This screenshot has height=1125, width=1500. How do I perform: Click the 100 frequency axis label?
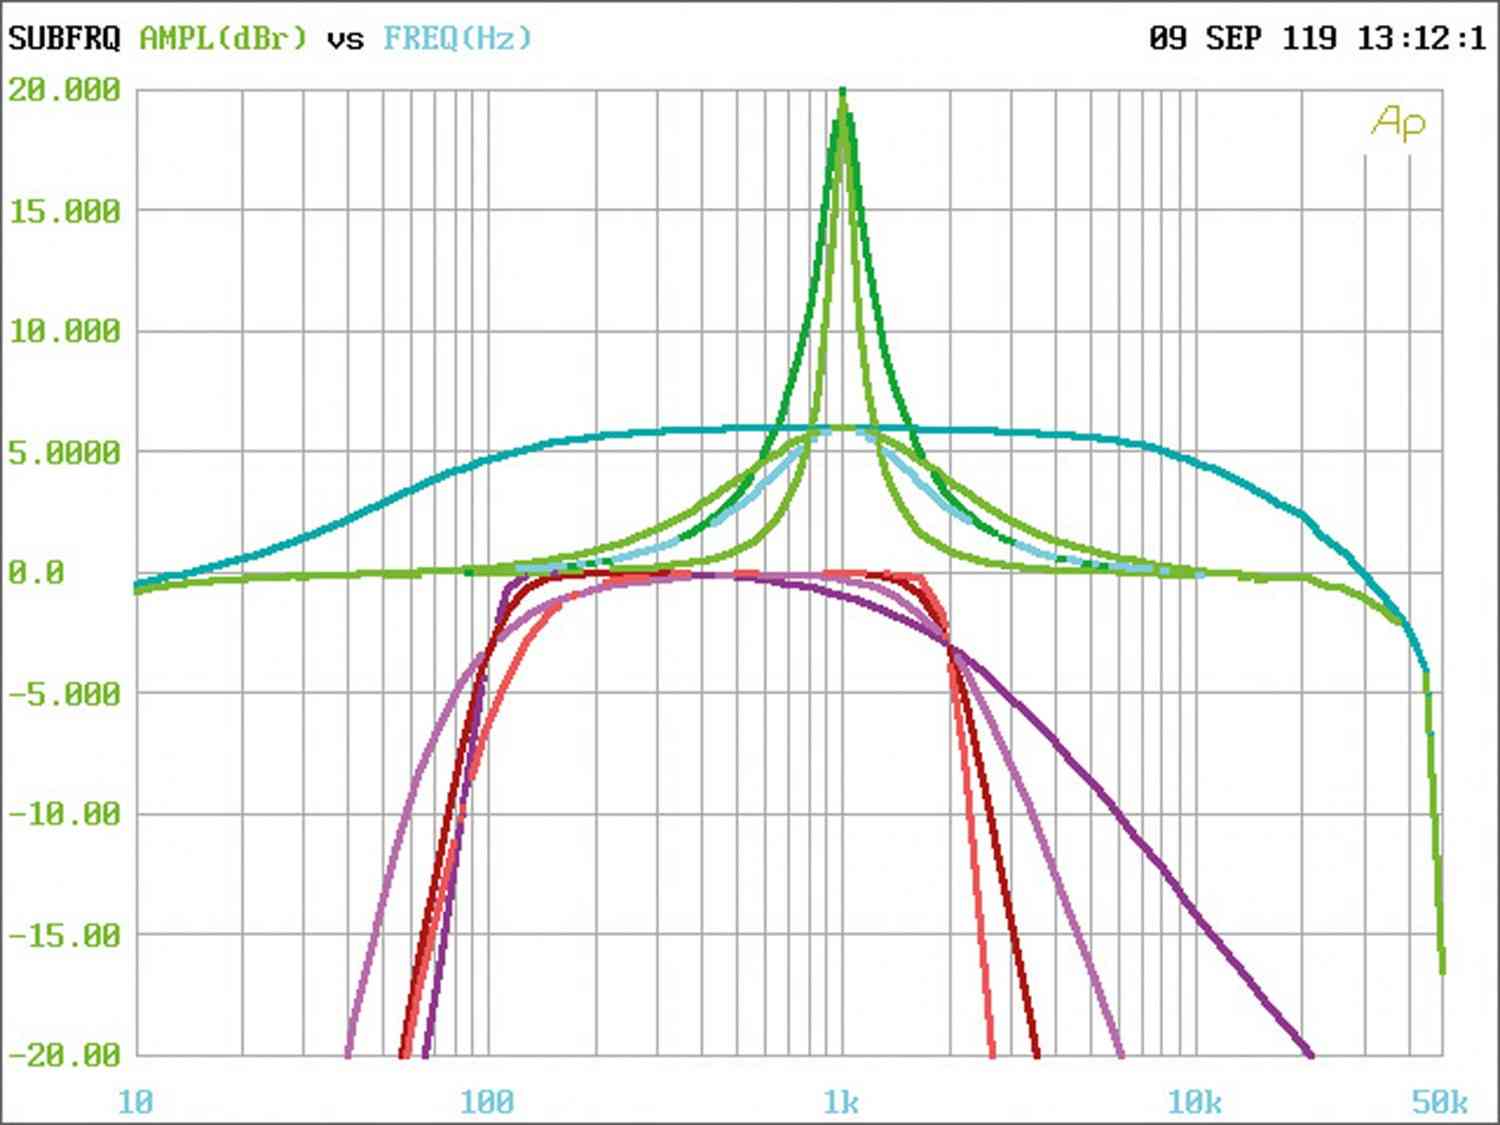pyautogui.click(x=487, y=1102)
